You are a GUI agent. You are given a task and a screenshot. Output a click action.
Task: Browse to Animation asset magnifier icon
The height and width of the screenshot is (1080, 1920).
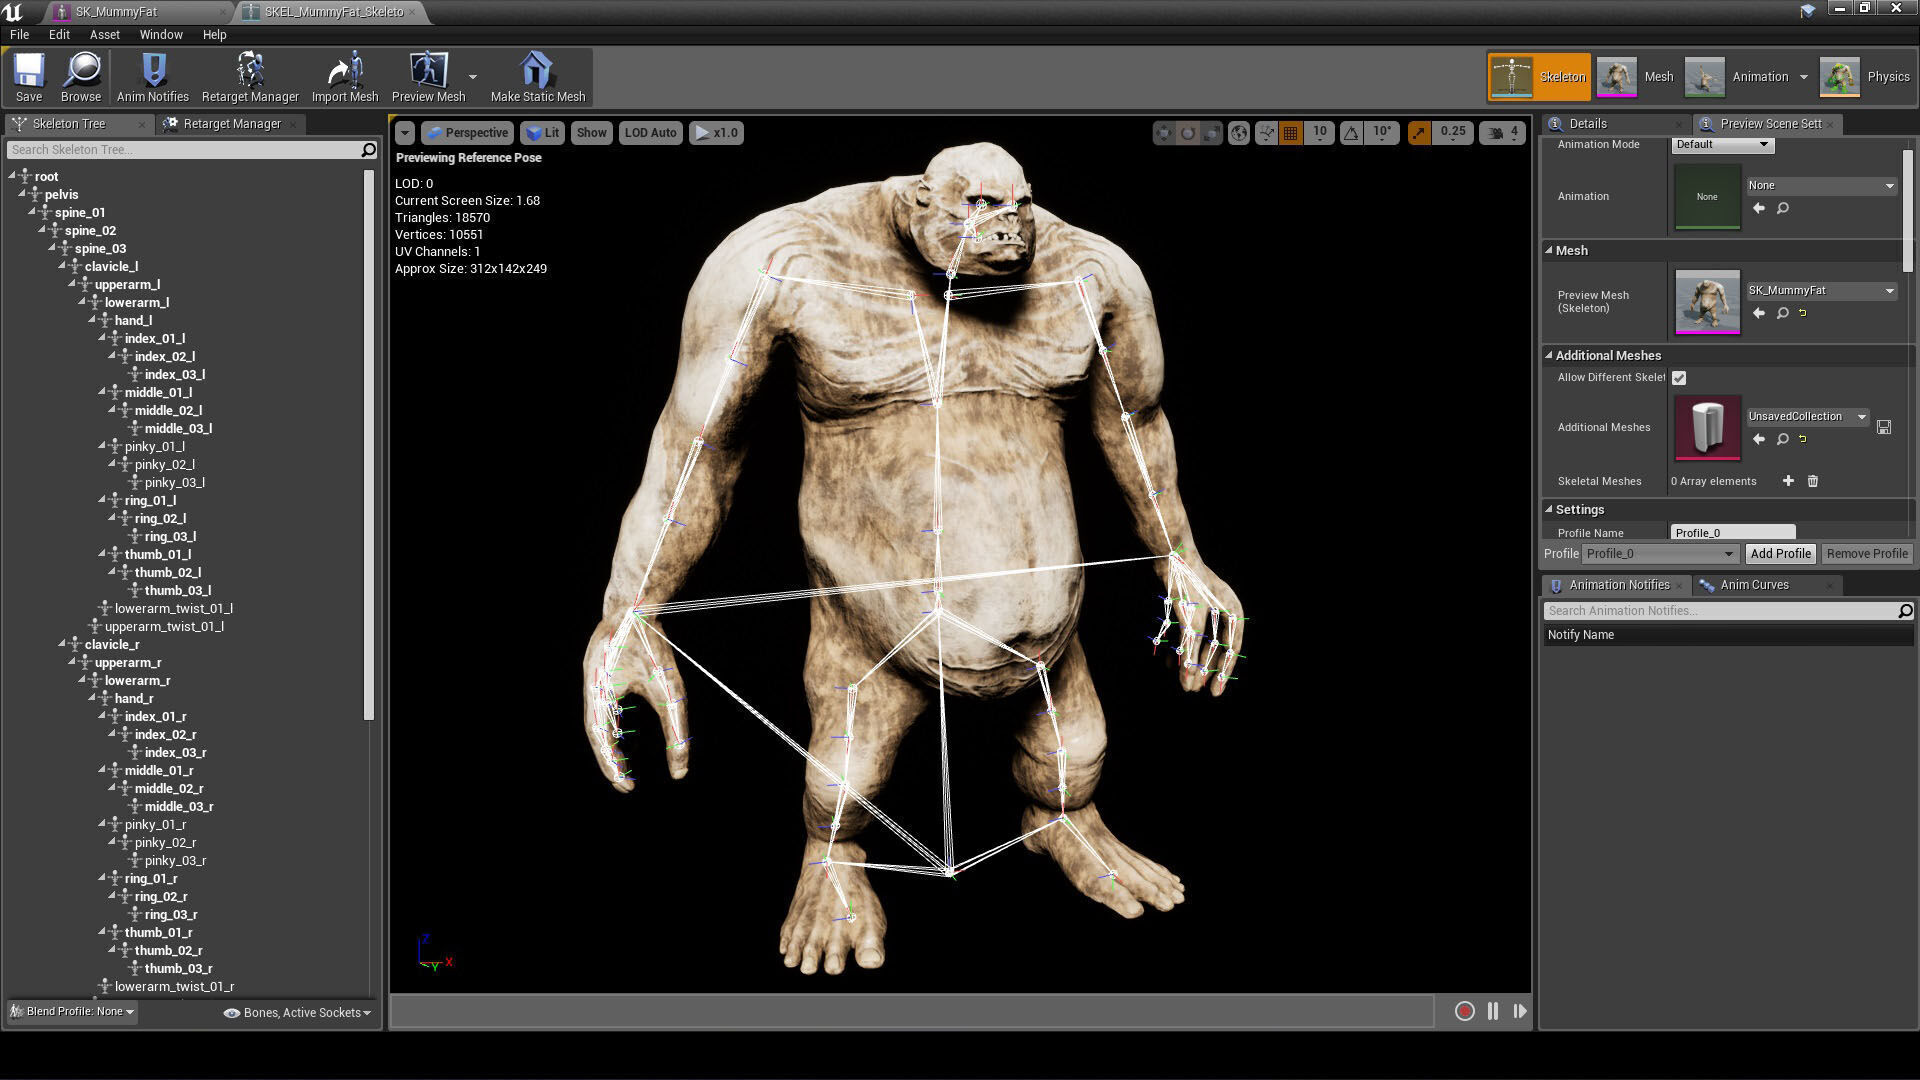click(x=1782, y=208)
